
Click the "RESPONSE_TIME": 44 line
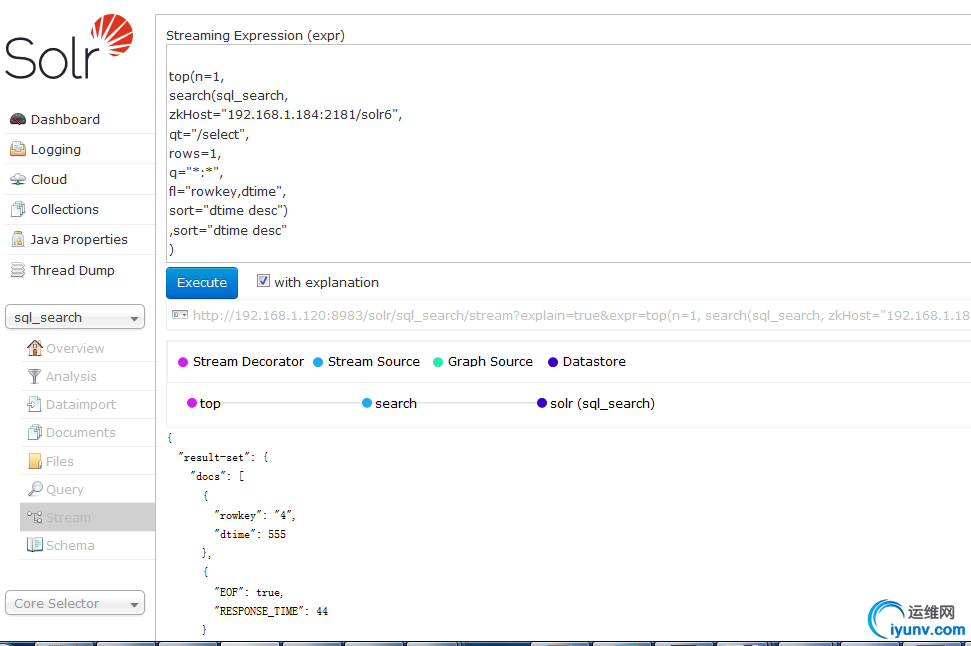click(x=271, y=611)
